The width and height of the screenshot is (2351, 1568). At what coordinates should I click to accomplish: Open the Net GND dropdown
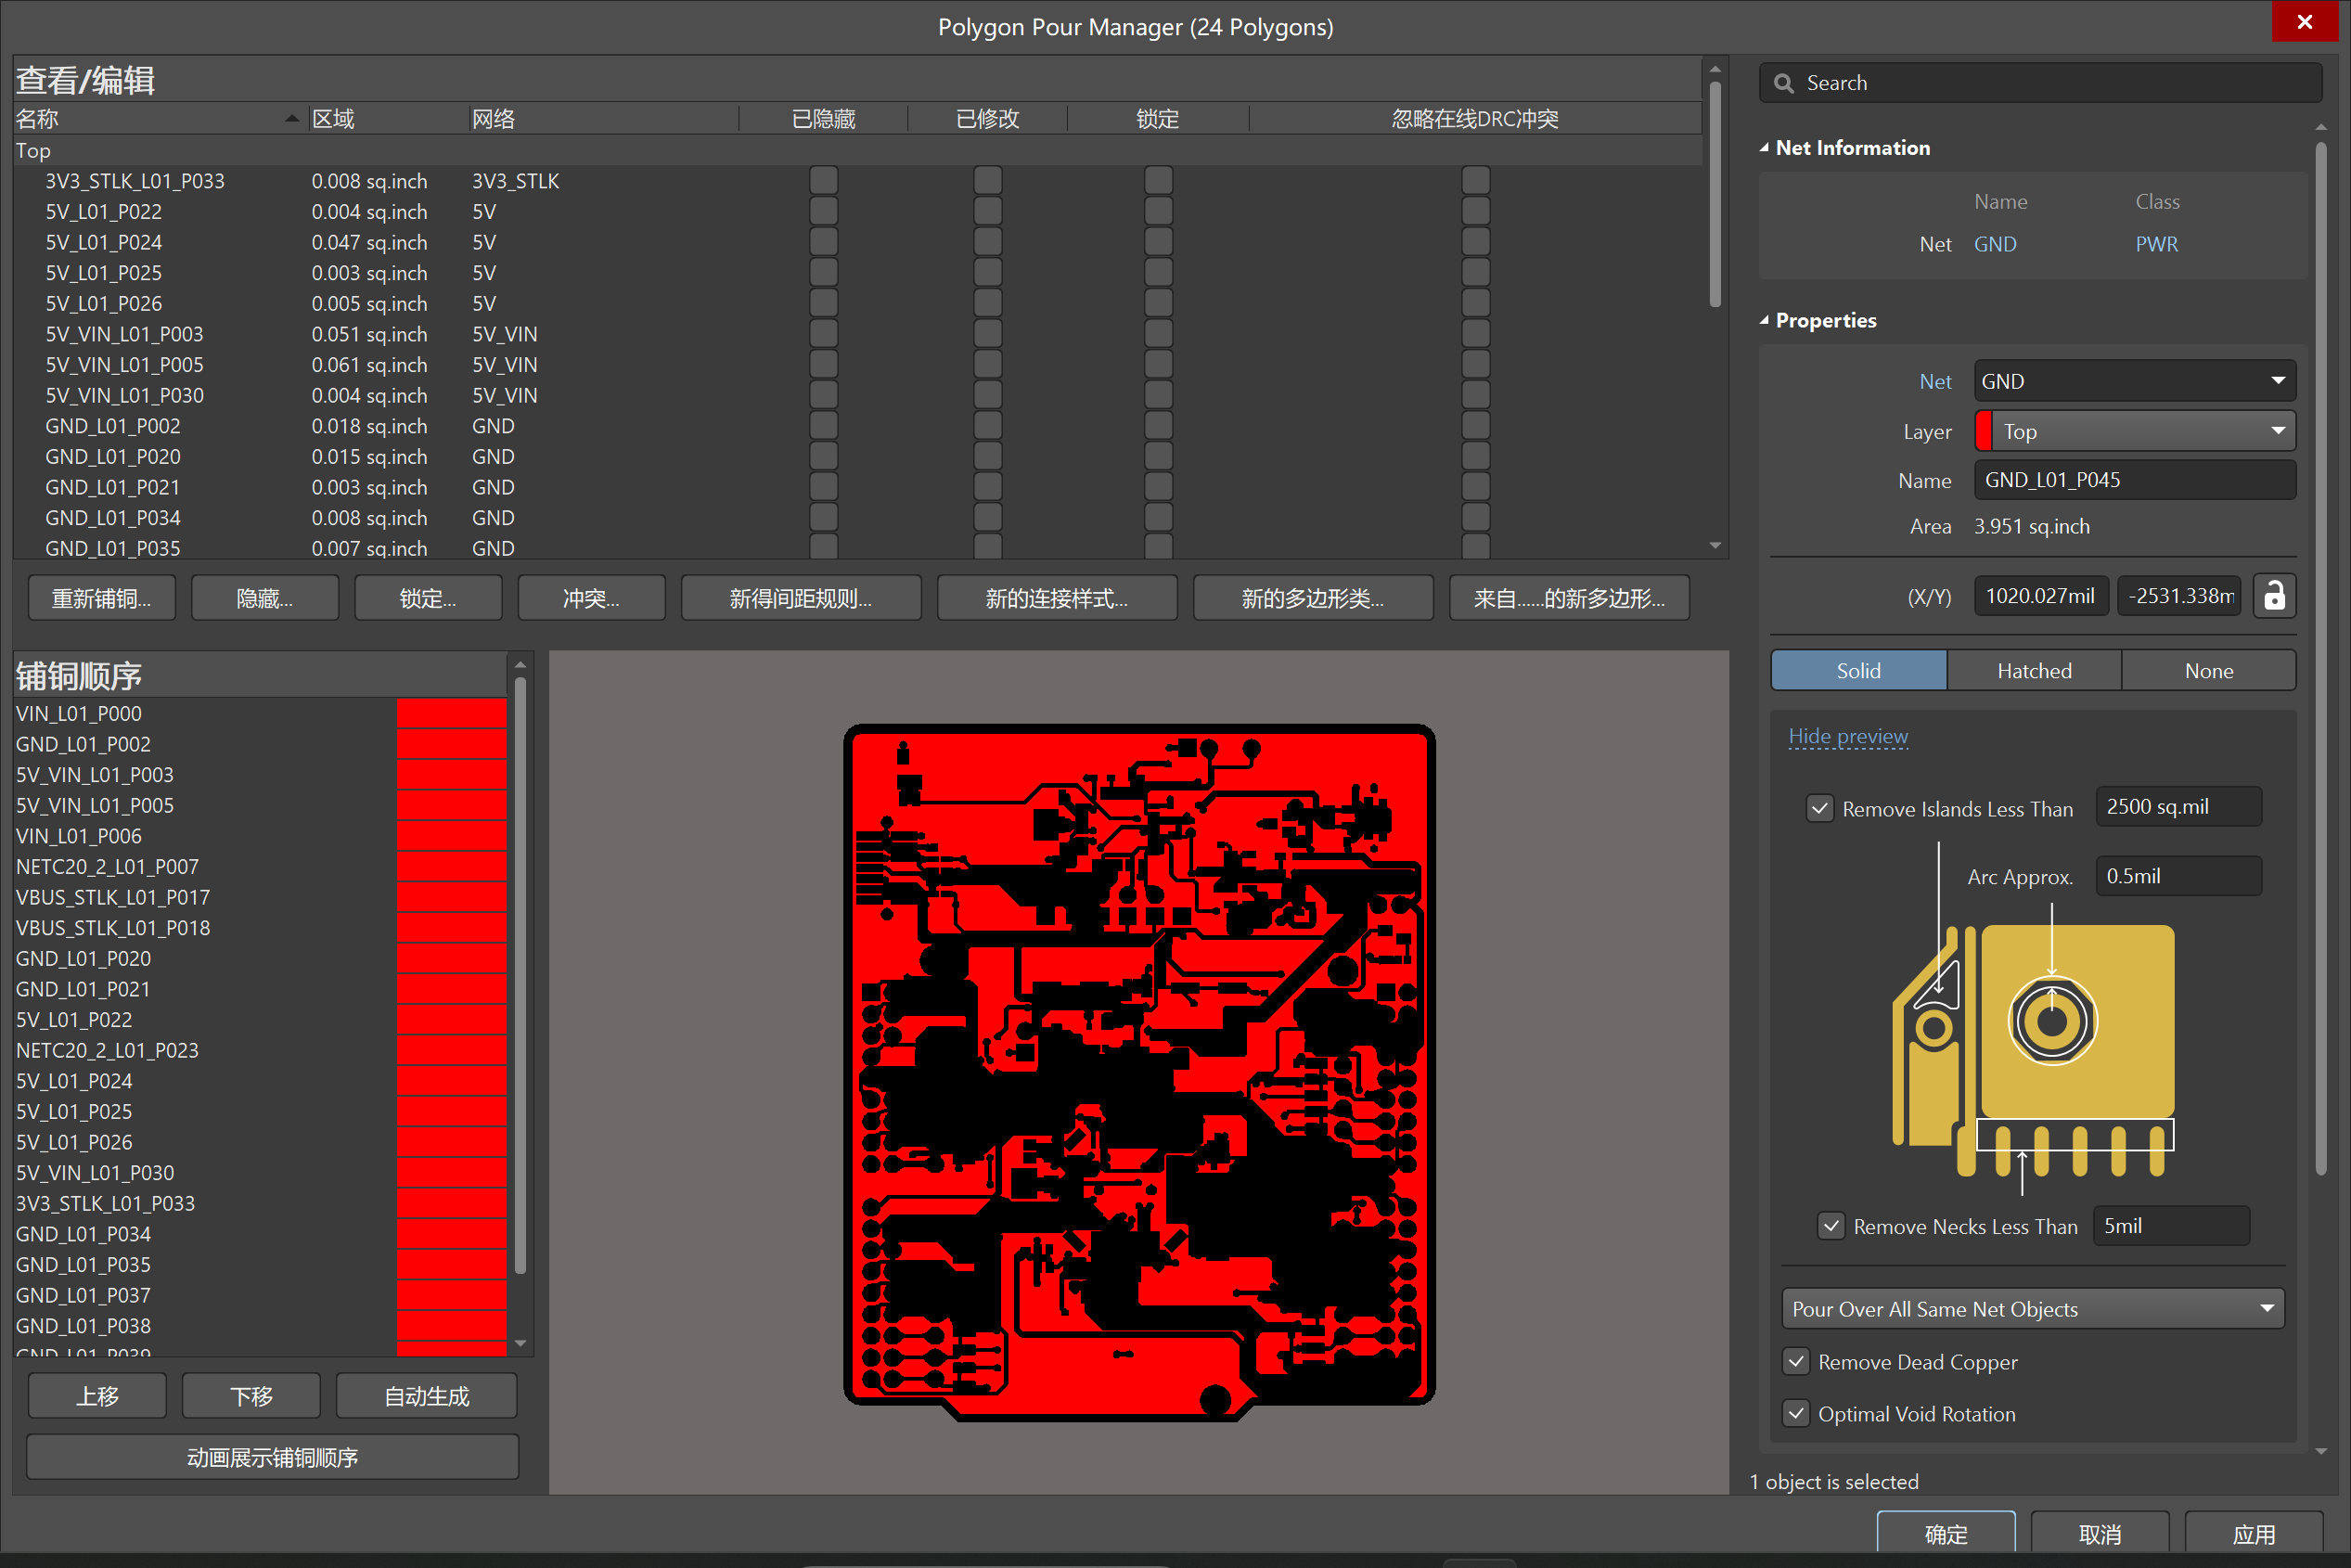point(2134,381)
